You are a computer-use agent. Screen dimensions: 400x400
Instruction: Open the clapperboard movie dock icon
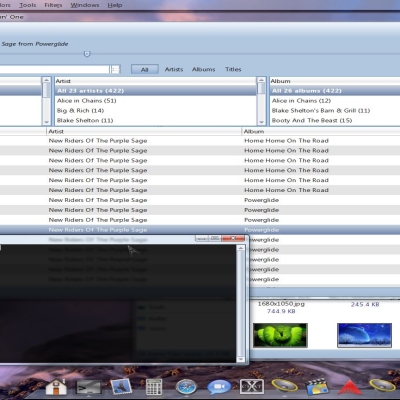point(317,387)
